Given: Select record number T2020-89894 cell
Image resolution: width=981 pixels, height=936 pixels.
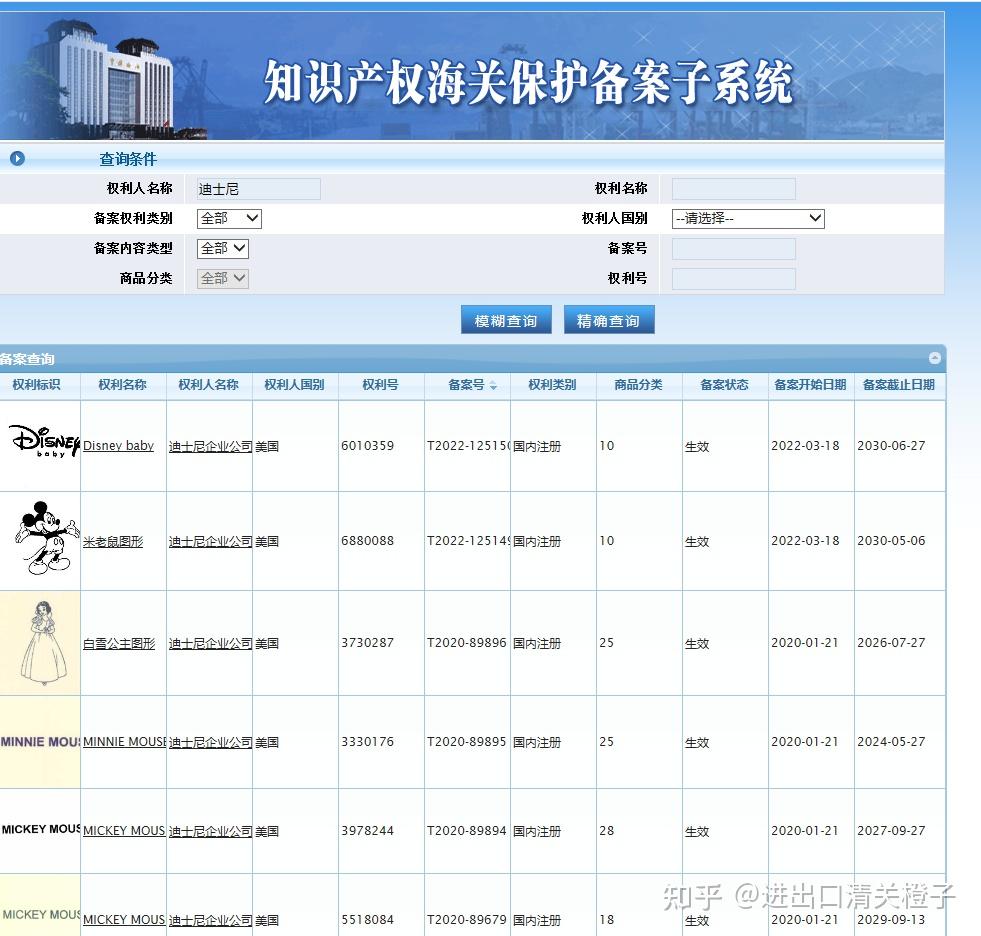Looking at the screenshot, I should coord(467,831).
